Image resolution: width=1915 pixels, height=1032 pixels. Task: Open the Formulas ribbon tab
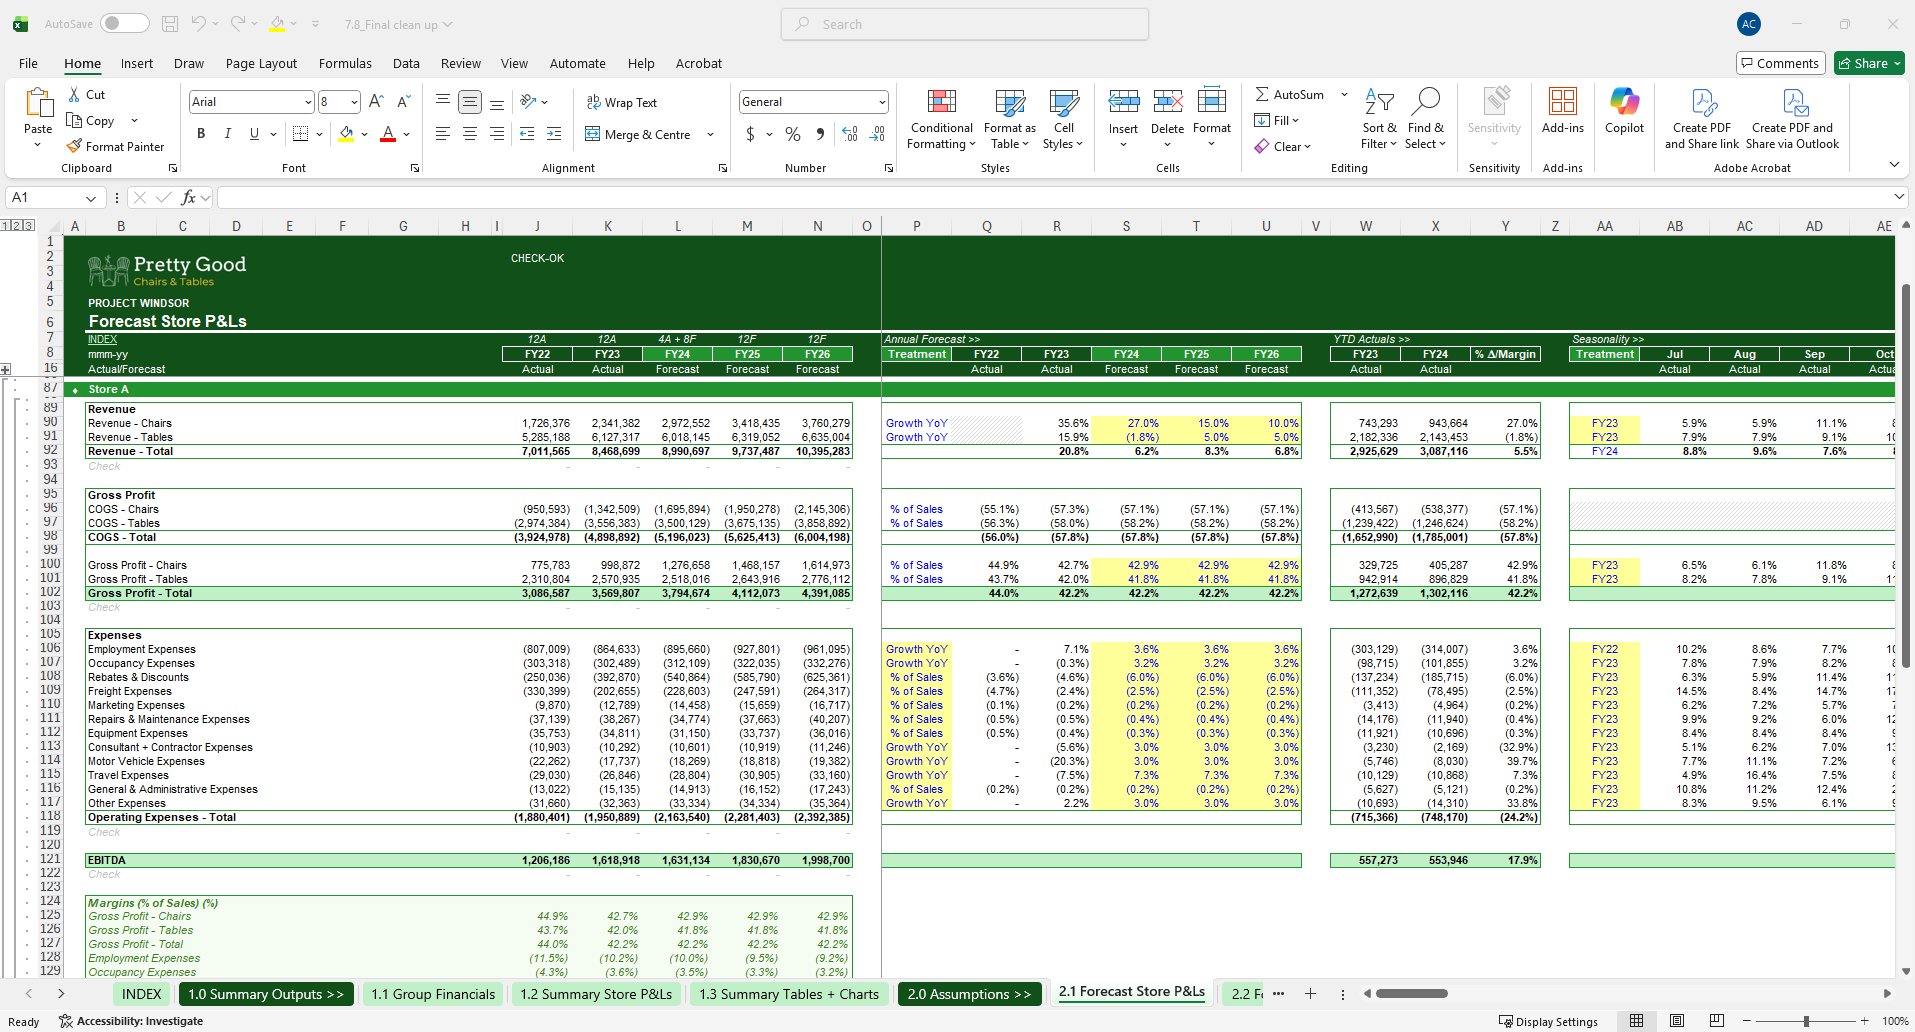[345, 63]
